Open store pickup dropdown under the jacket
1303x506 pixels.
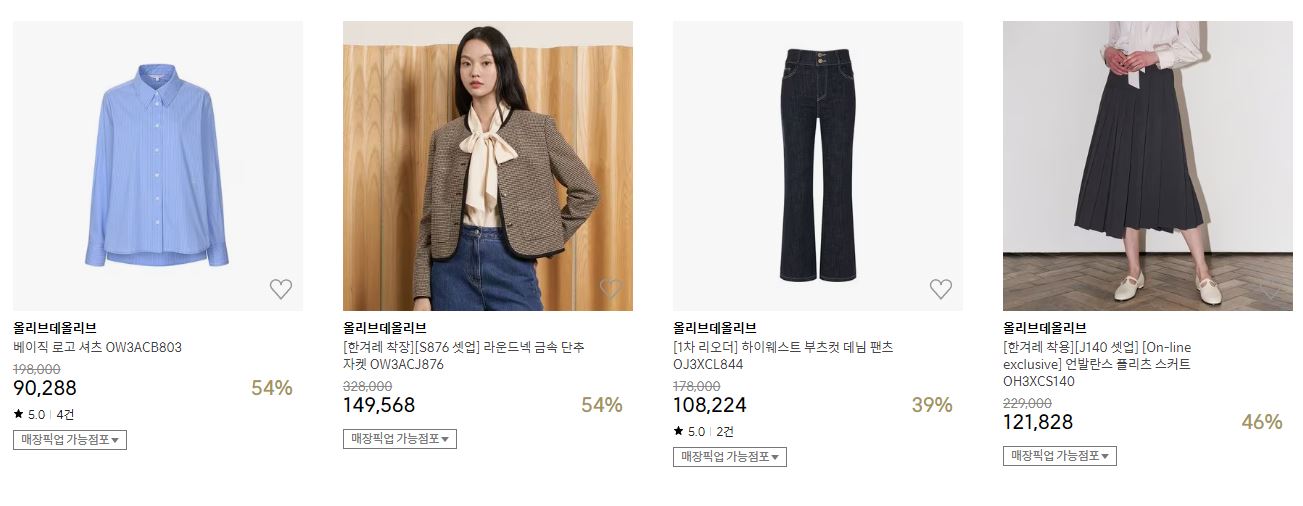coord(400,439)
